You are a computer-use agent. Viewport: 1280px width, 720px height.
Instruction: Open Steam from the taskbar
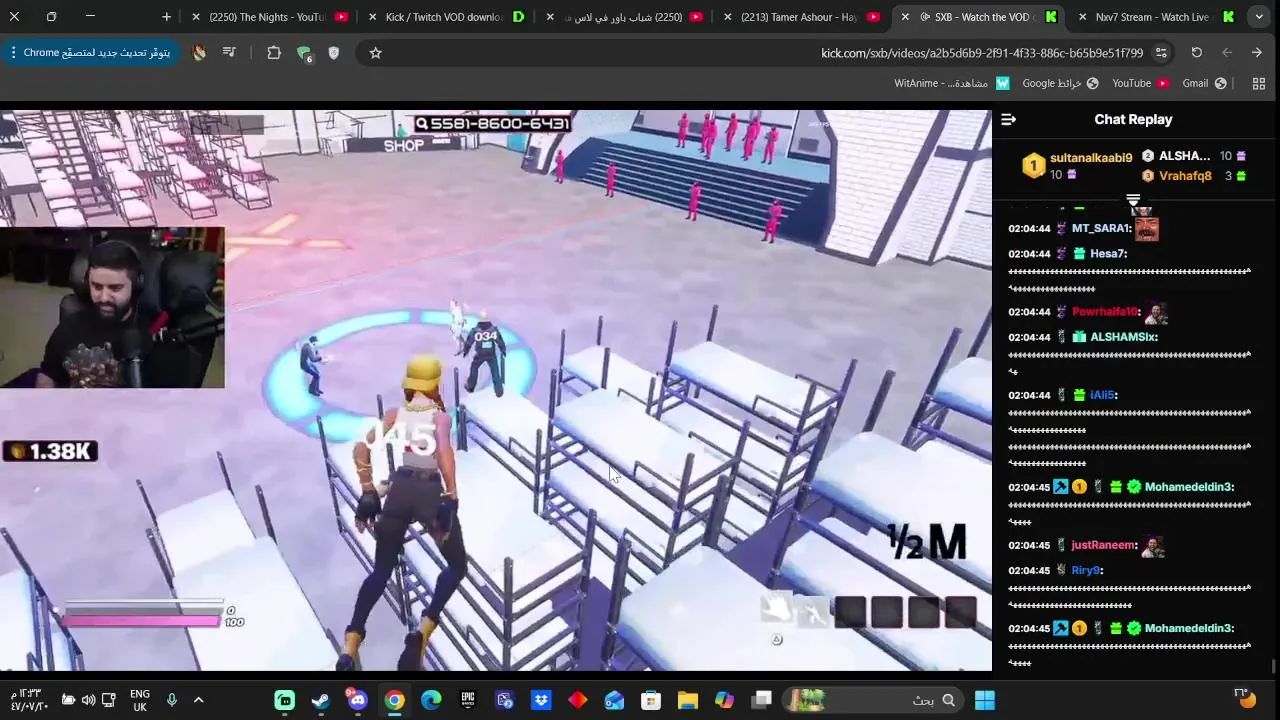(321, 700)
